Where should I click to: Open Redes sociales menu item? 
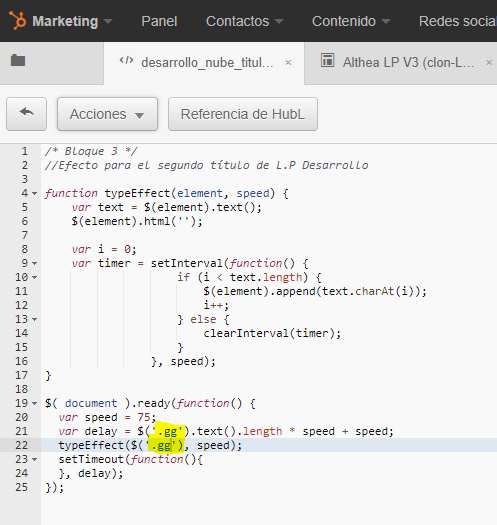457,21
